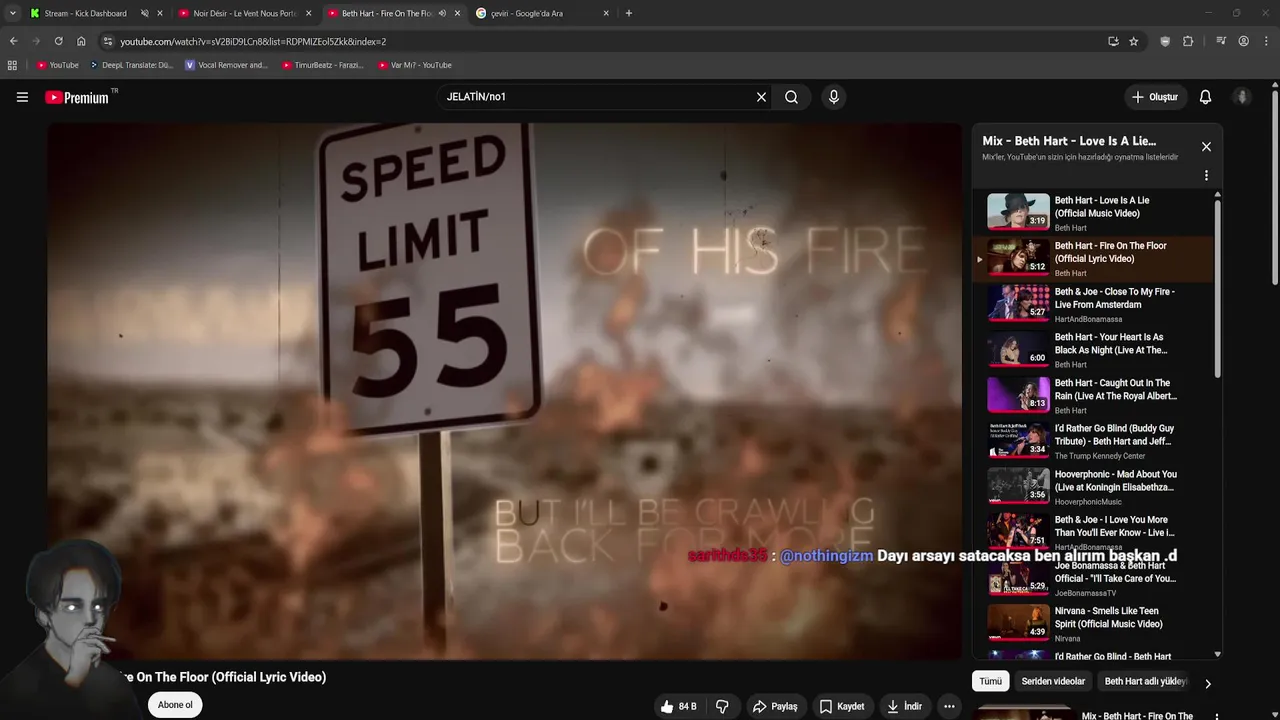Start voice search with the microphone
Screen dimensions: 1280x720
click(834, 97)
